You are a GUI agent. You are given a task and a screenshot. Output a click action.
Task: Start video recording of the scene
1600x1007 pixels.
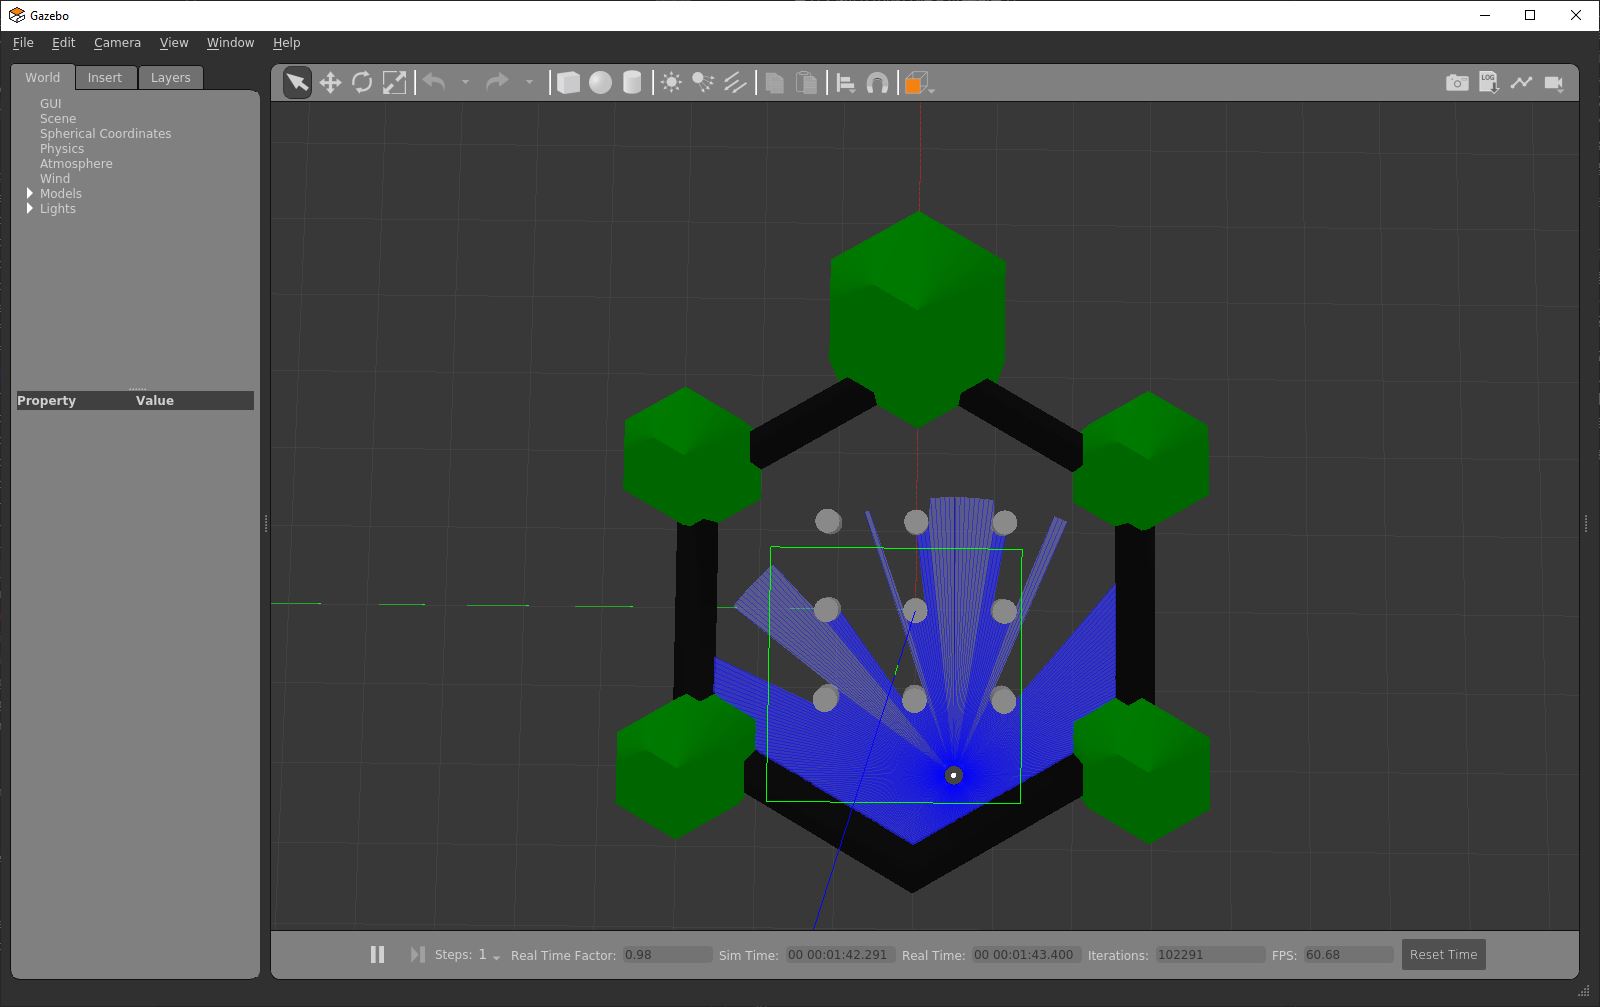tap(1553, 83)
